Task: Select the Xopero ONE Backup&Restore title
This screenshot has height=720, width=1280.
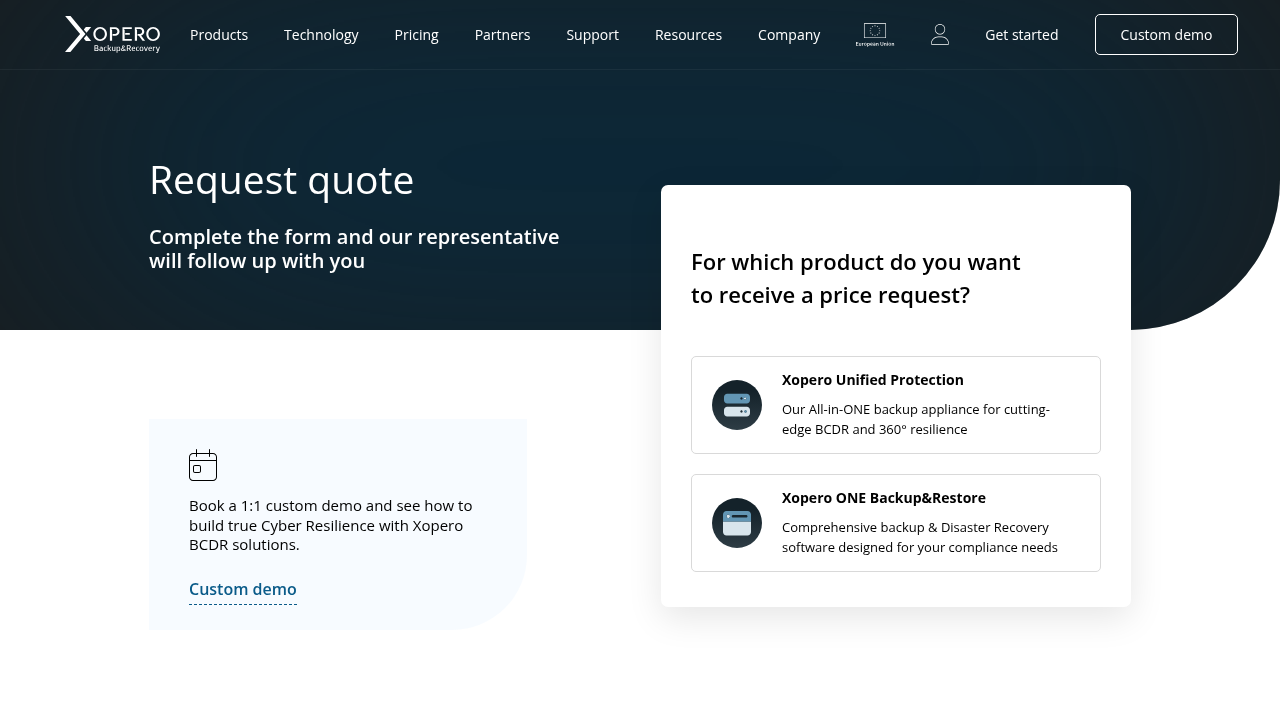Action: pyautogui.click(x=883, y=498)
